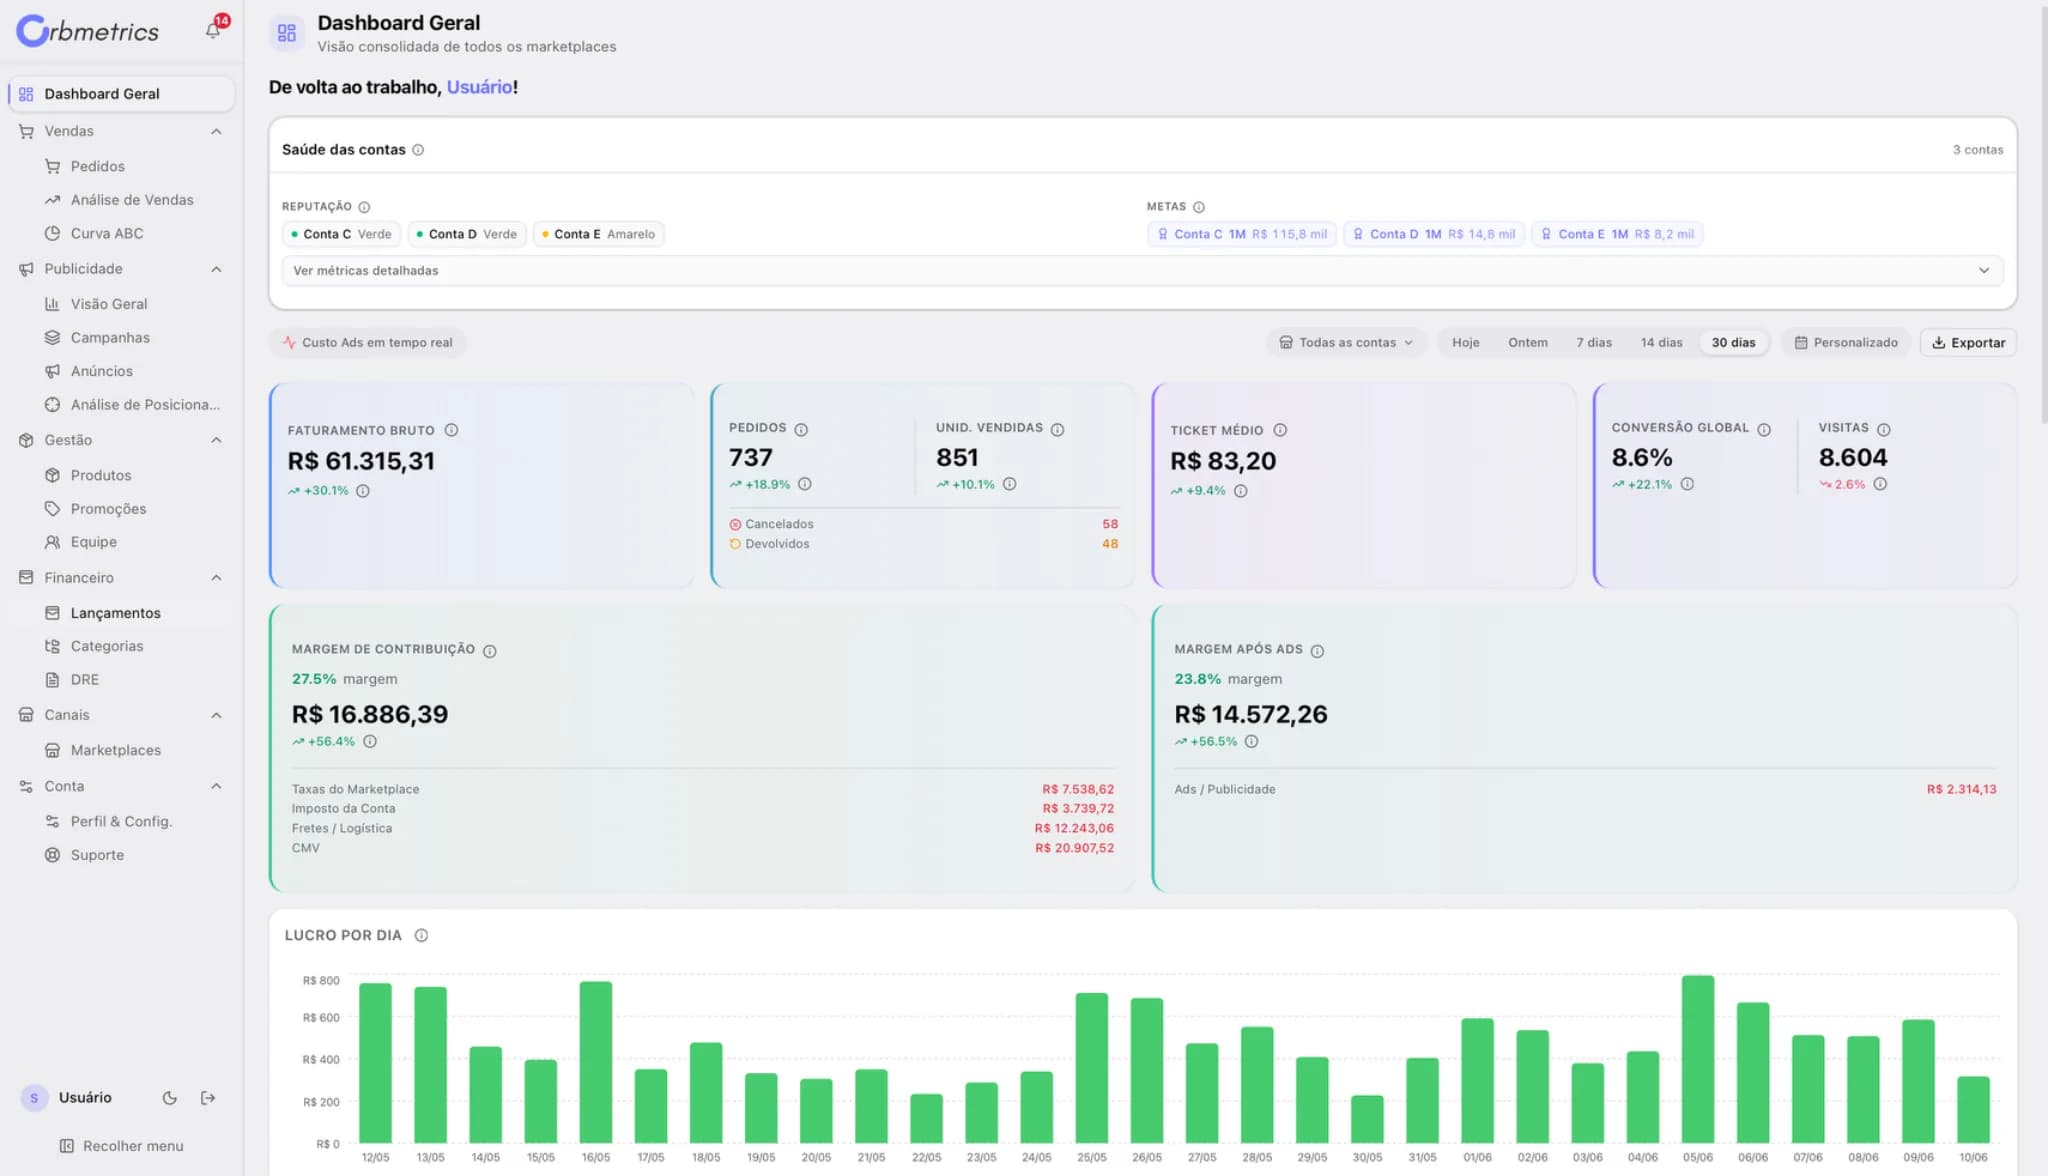Viewport: 2048px width, 1176px height.
Task: Collapse the Gestão section chevron
Action: (216, 440)
